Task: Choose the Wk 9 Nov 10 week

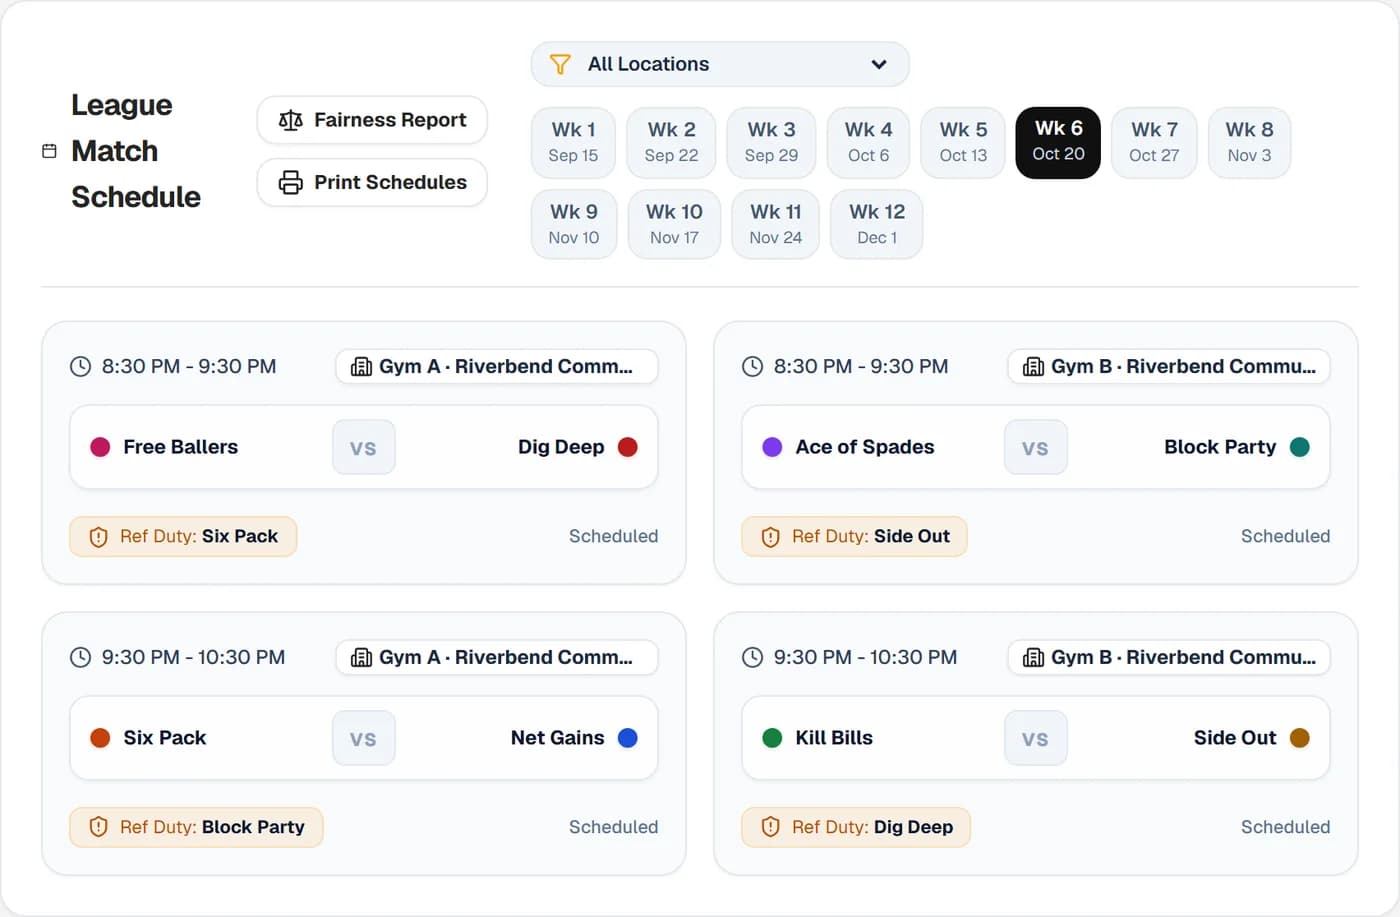Action: (574, 224)
